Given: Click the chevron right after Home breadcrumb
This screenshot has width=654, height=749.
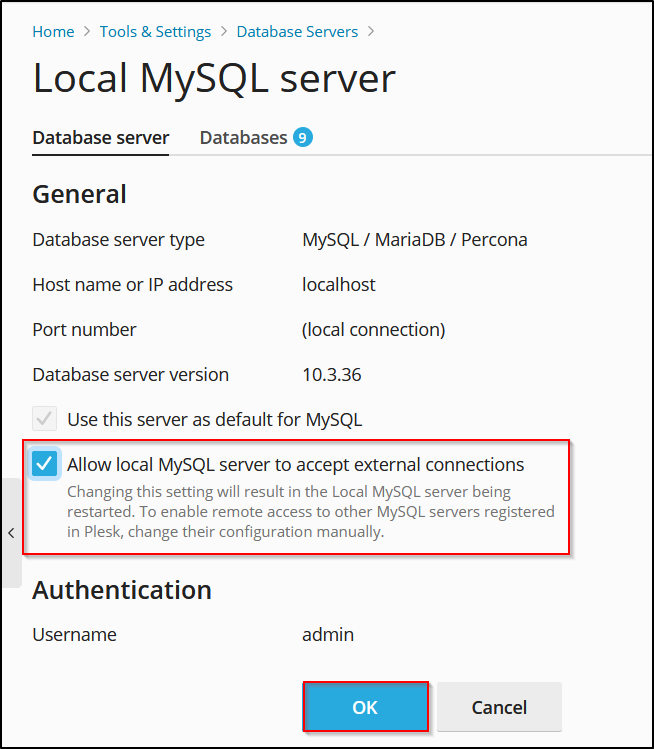Looking at the screenshot, I should 87,32.
